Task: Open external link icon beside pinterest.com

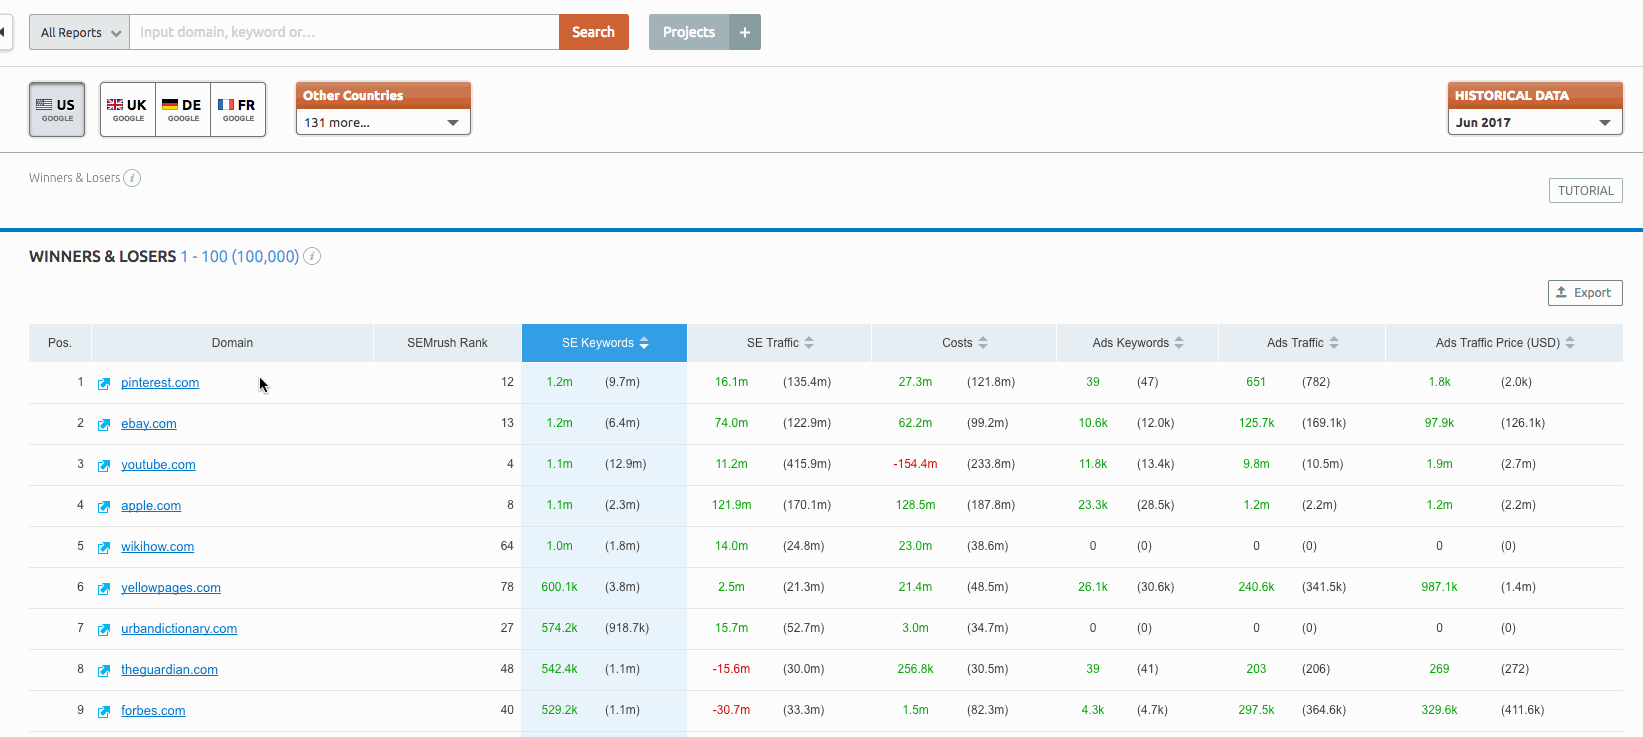Action: pos(104,384)
